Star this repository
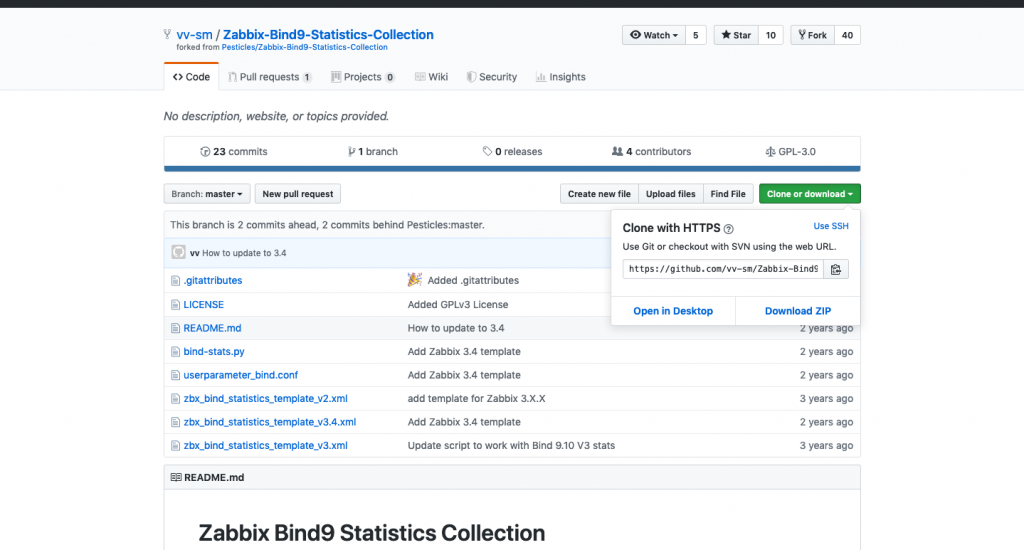1024x550 pixels. (x=736, y=35)
